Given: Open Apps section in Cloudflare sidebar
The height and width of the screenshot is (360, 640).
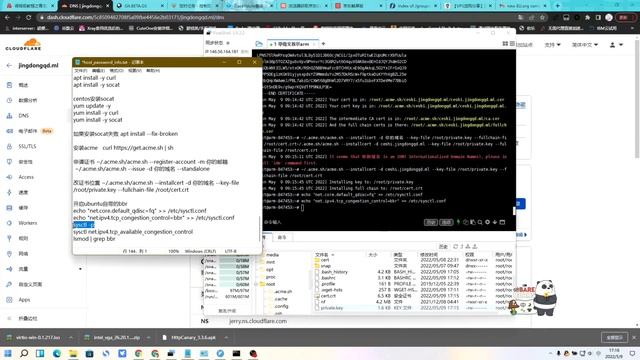Looking at the screenshot, I should [x=24, y=300].
